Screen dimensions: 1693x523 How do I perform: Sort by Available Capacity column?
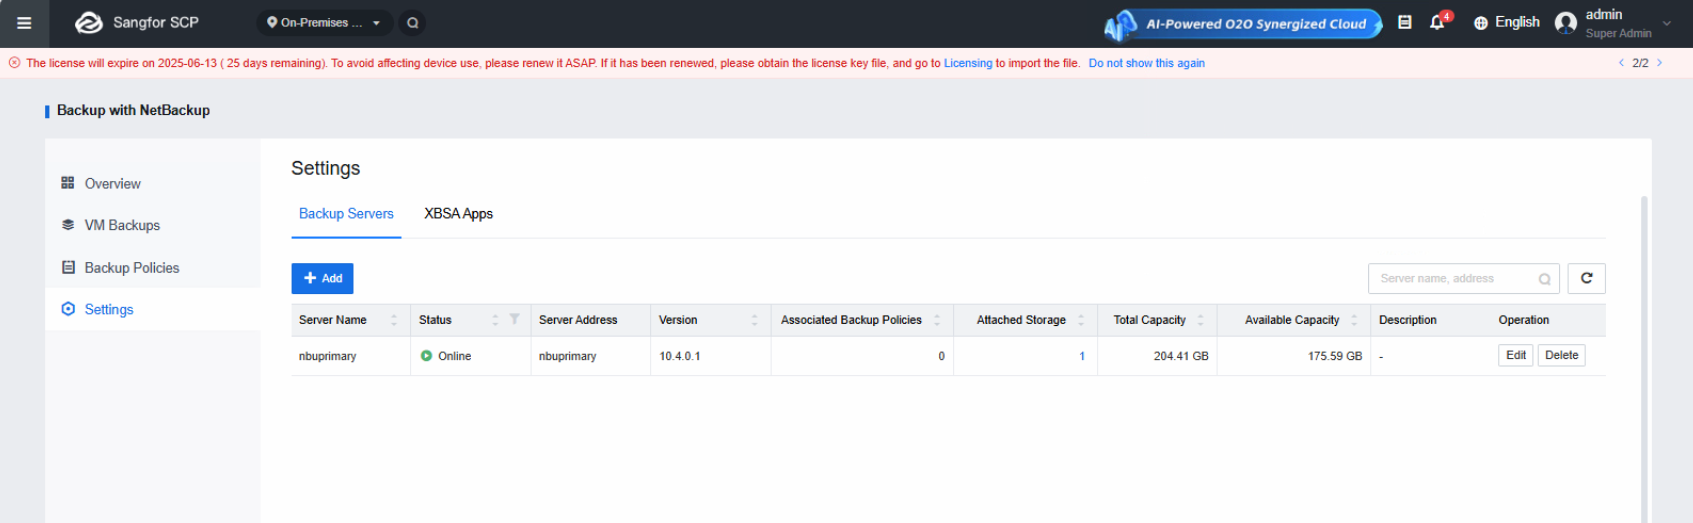[x=1354, y=320]
